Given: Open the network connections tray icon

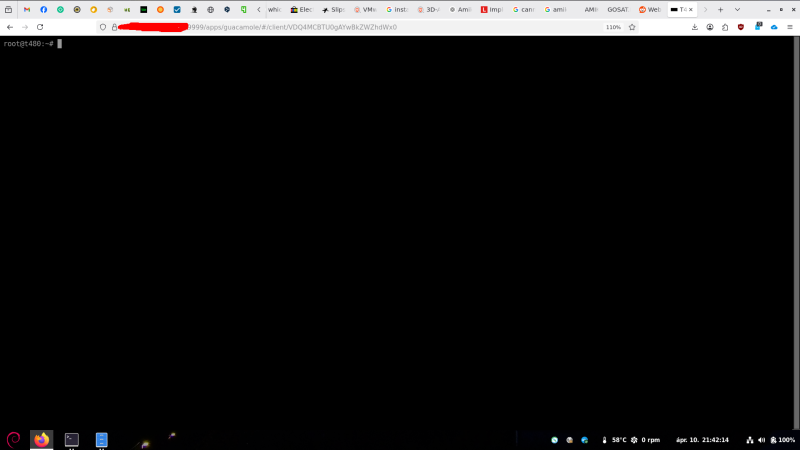Looking at the screenshot, I should [749, 440].
